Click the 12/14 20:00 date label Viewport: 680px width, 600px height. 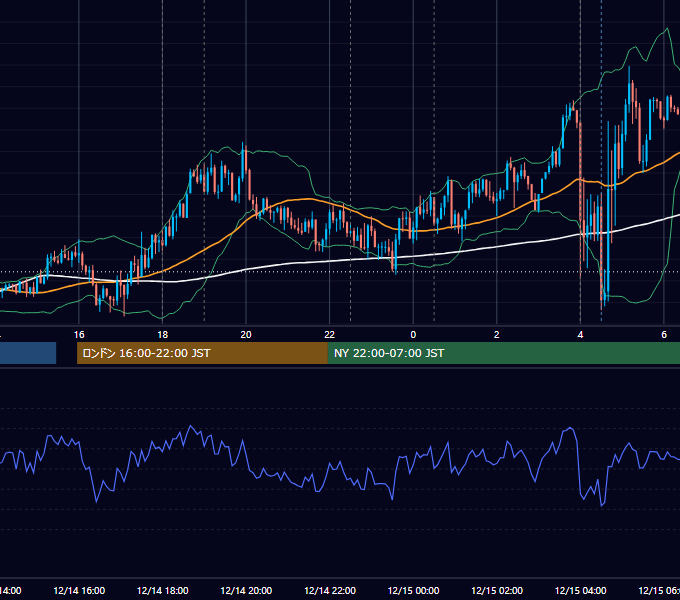pyautogui.click(x=246, y=590)
